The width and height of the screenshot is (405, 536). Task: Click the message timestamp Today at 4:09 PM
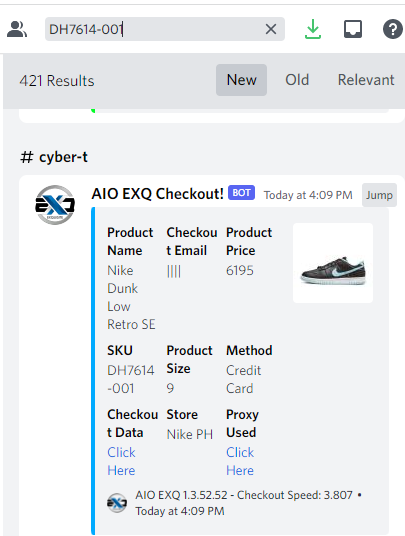click(x=308, y=195)
